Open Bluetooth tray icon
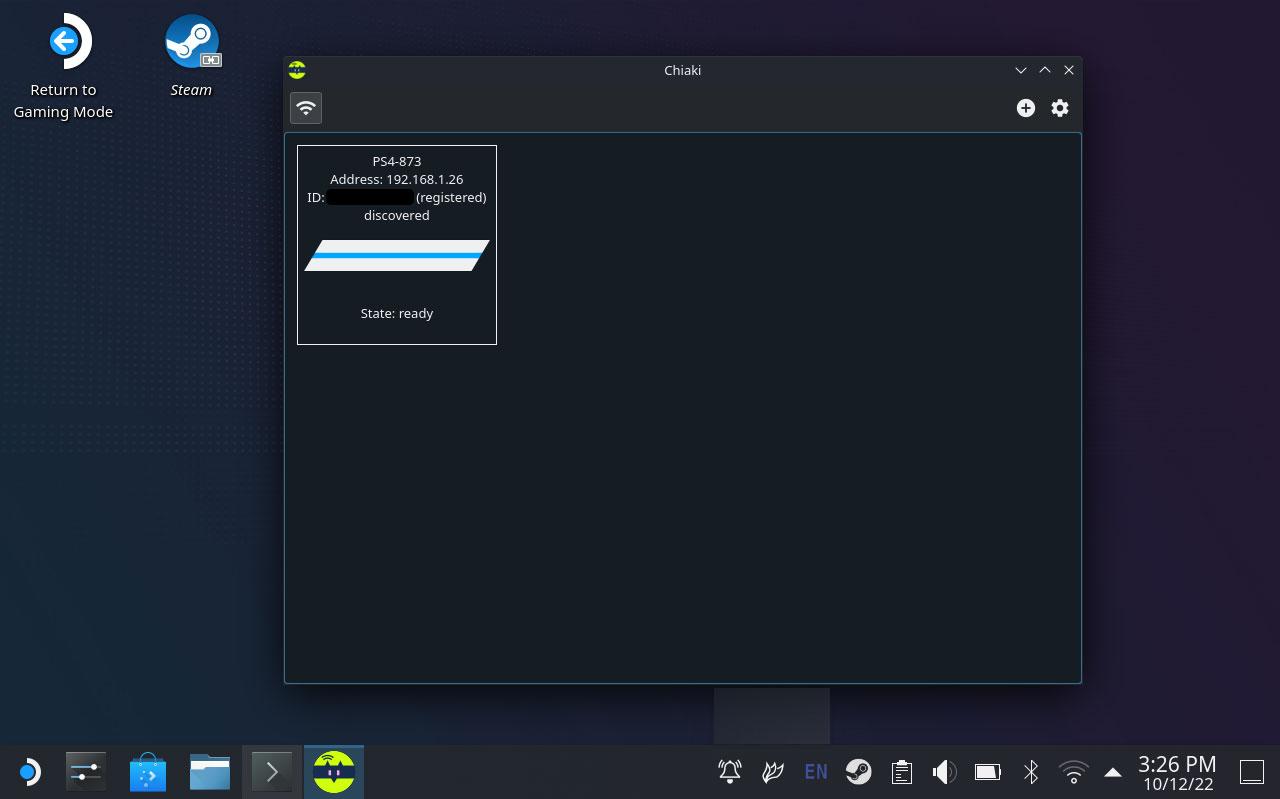 coord(1031,771)
